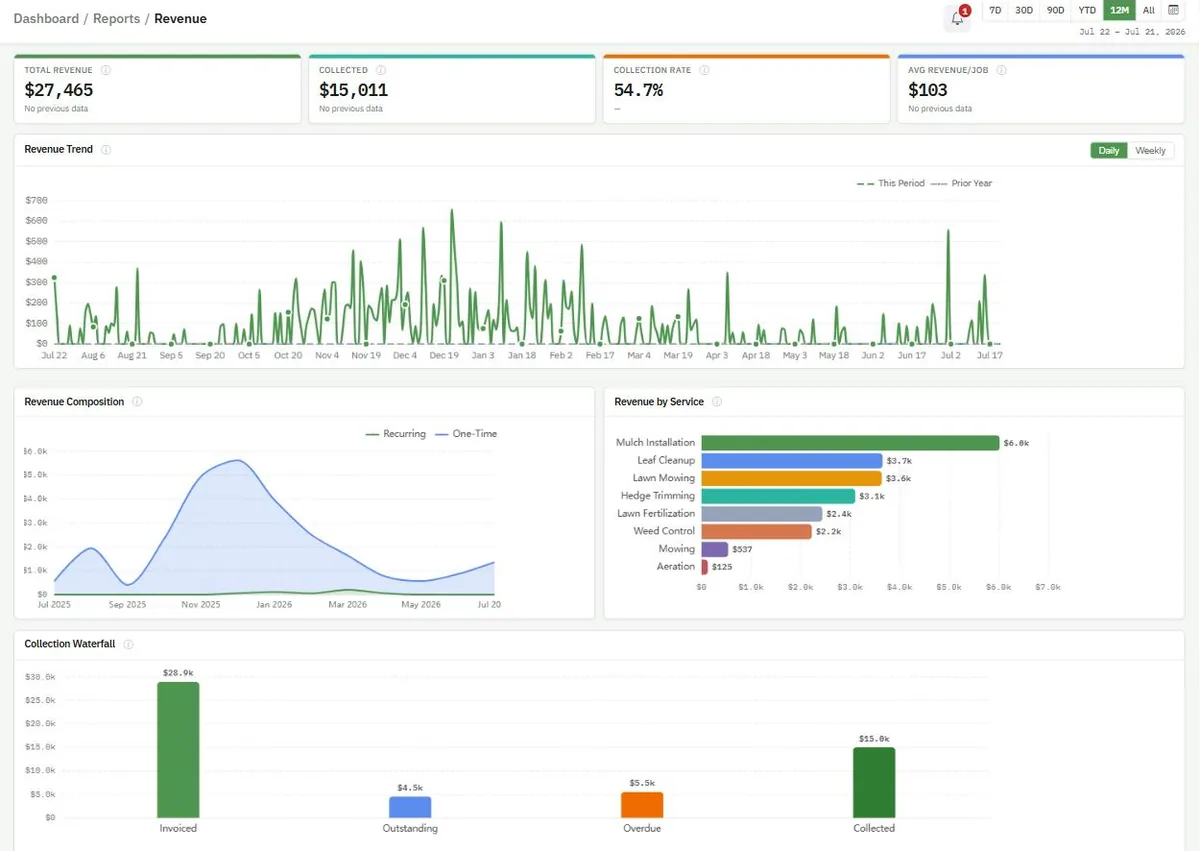
Task: Click the $103 average revenue value
Action: point(928,90)
